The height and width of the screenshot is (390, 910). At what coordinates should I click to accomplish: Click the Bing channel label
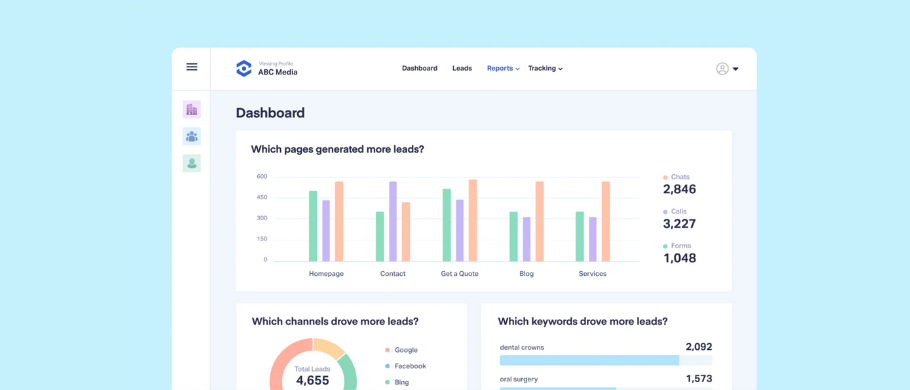402,382
